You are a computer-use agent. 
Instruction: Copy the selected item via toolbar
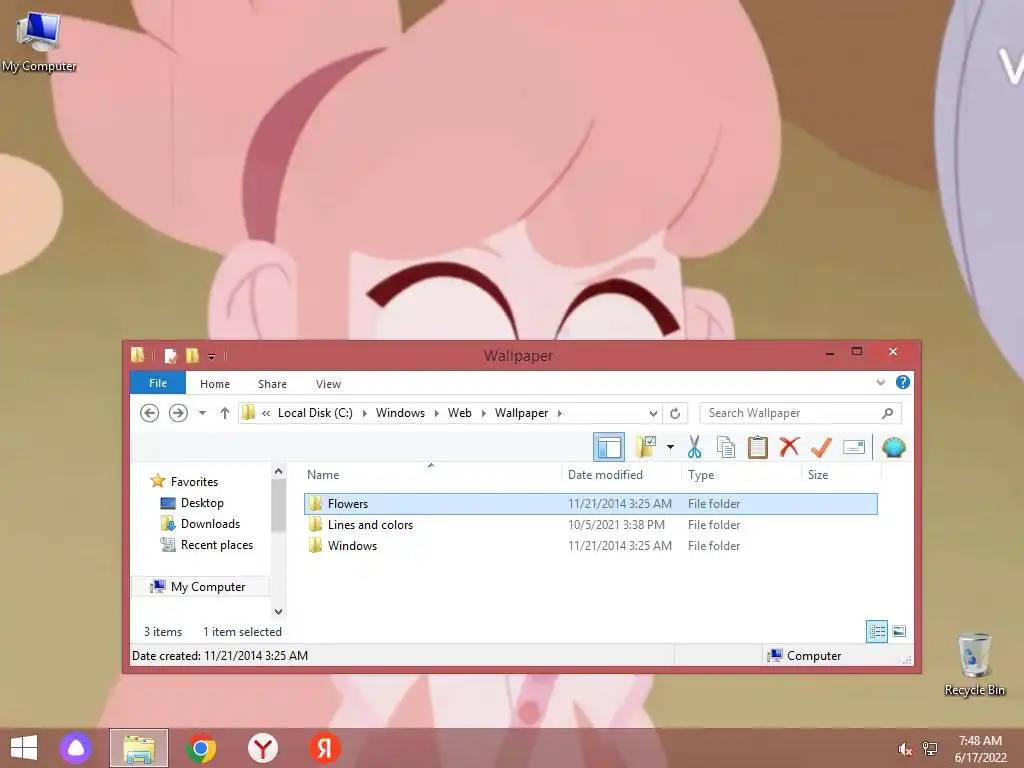pos(726,447)
